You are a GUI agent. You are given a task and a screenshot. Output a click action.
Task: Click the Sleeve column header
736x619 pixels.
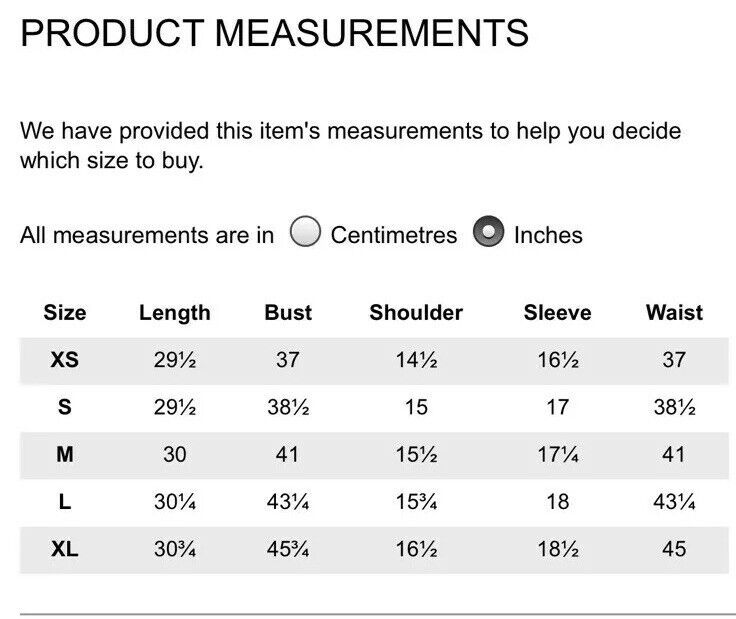[x=558, y=313]
